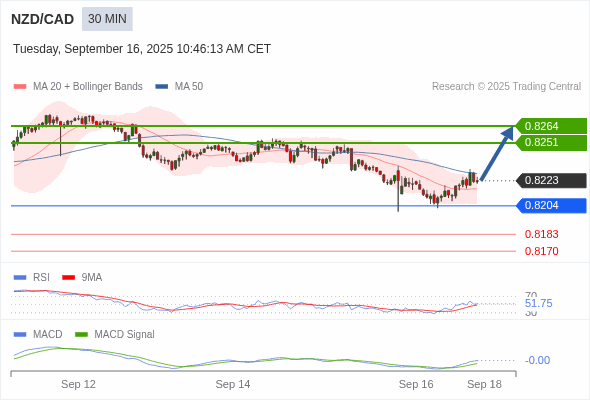Click the Sep 12 axis label
Image resolution: width=590 pixels, height=400 pixels.
(x=78, y=384)
